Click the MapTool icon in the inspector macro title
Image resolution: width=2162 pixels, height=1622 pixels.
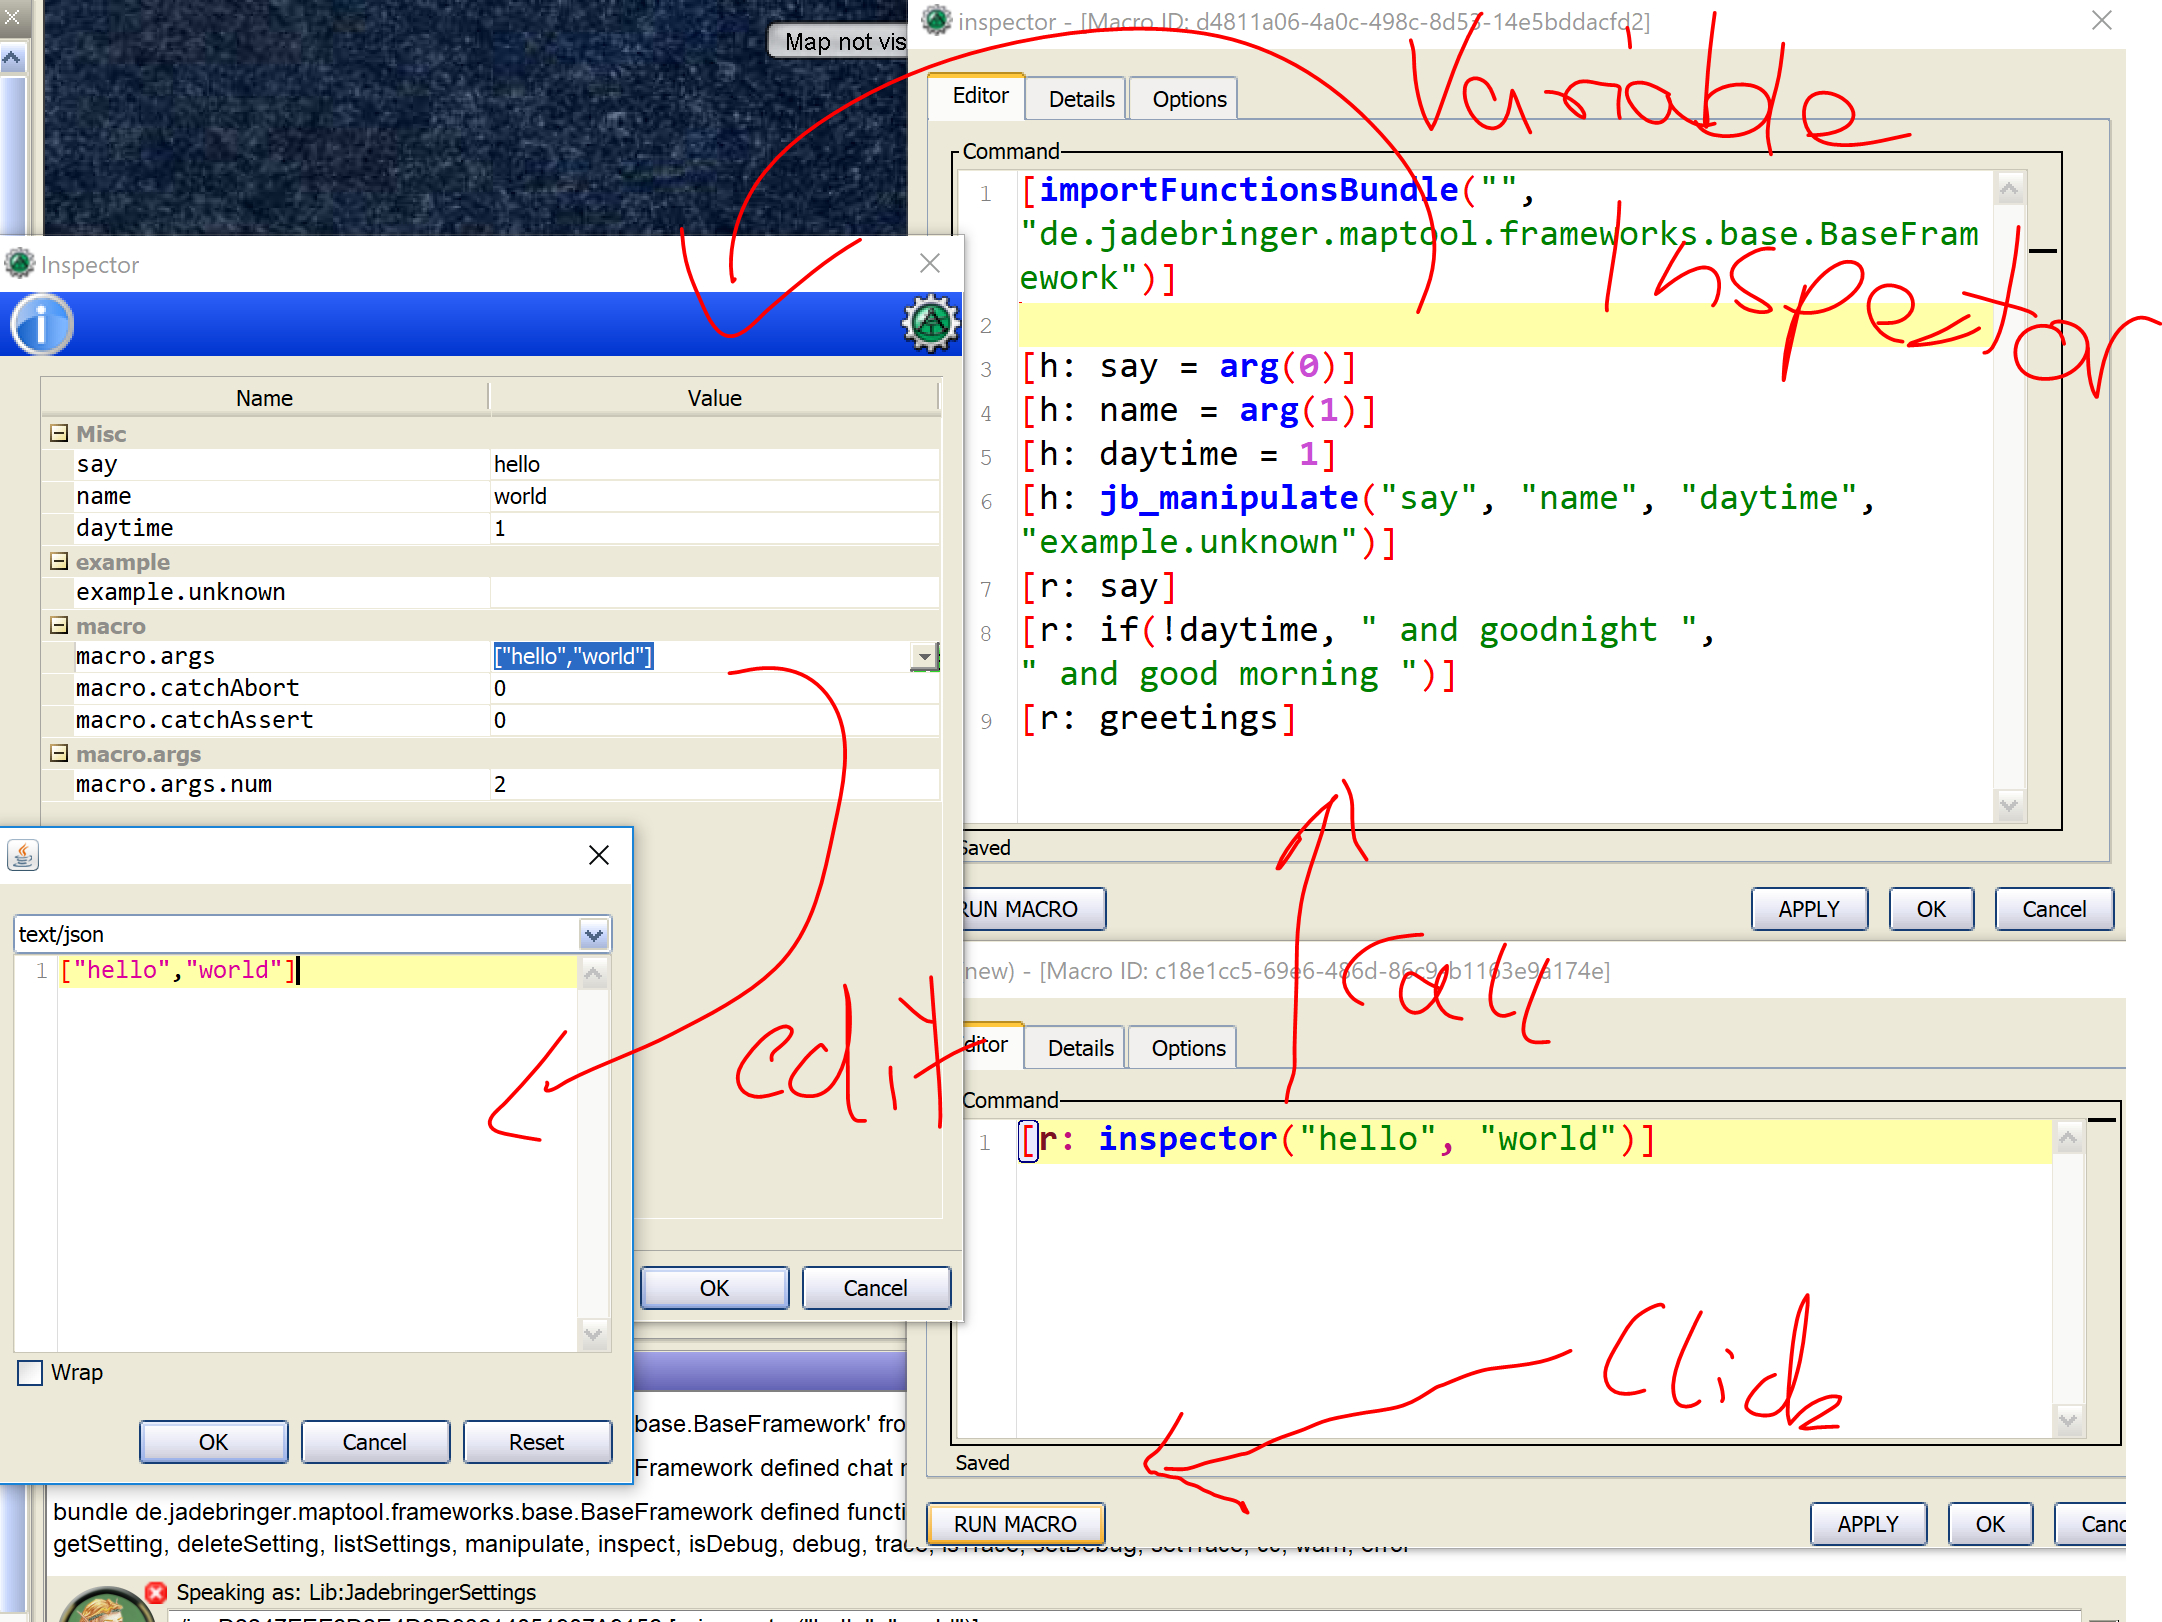tap(937, 20)
